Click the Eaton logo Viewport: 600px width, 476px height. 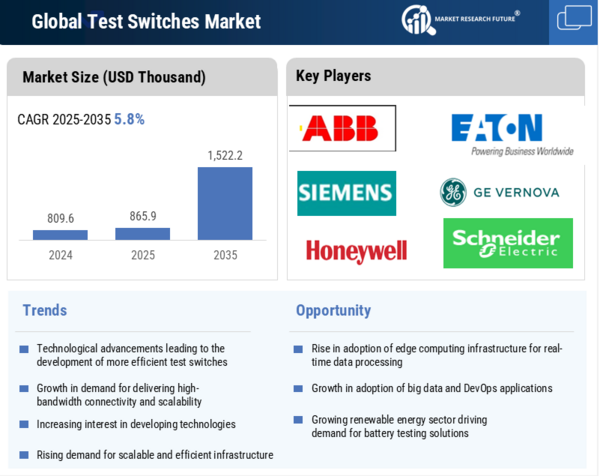pos(510,133)
